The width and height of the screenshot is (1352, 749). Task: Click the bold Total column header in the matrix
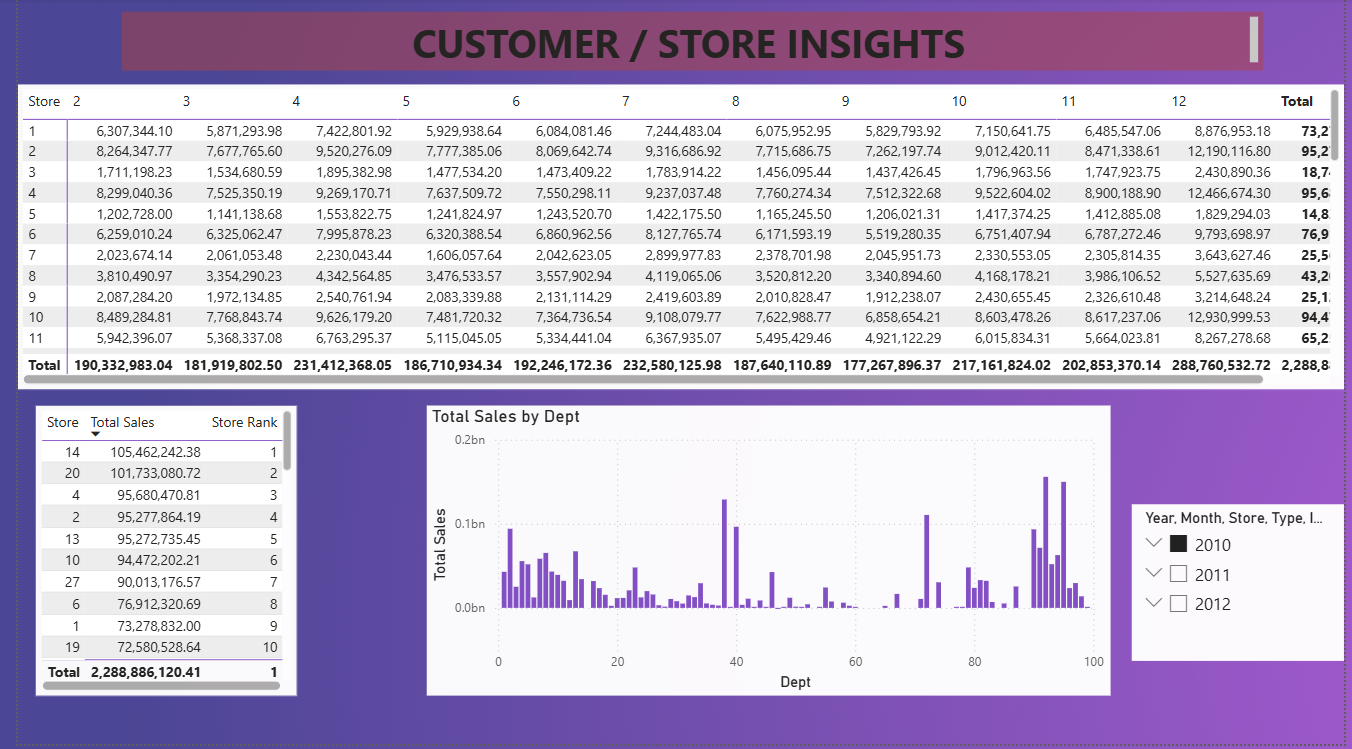point(1297,101)
